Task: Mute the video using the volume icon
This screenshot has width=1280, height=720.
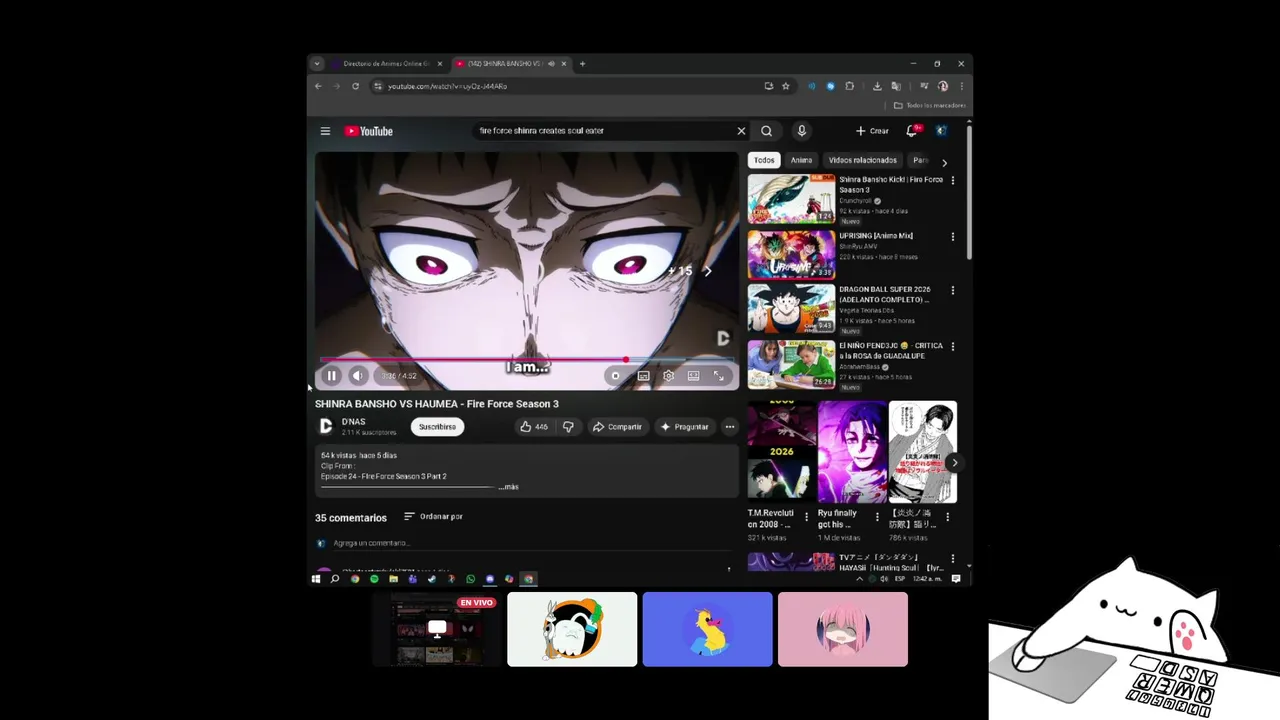Action: coord(358,376)
